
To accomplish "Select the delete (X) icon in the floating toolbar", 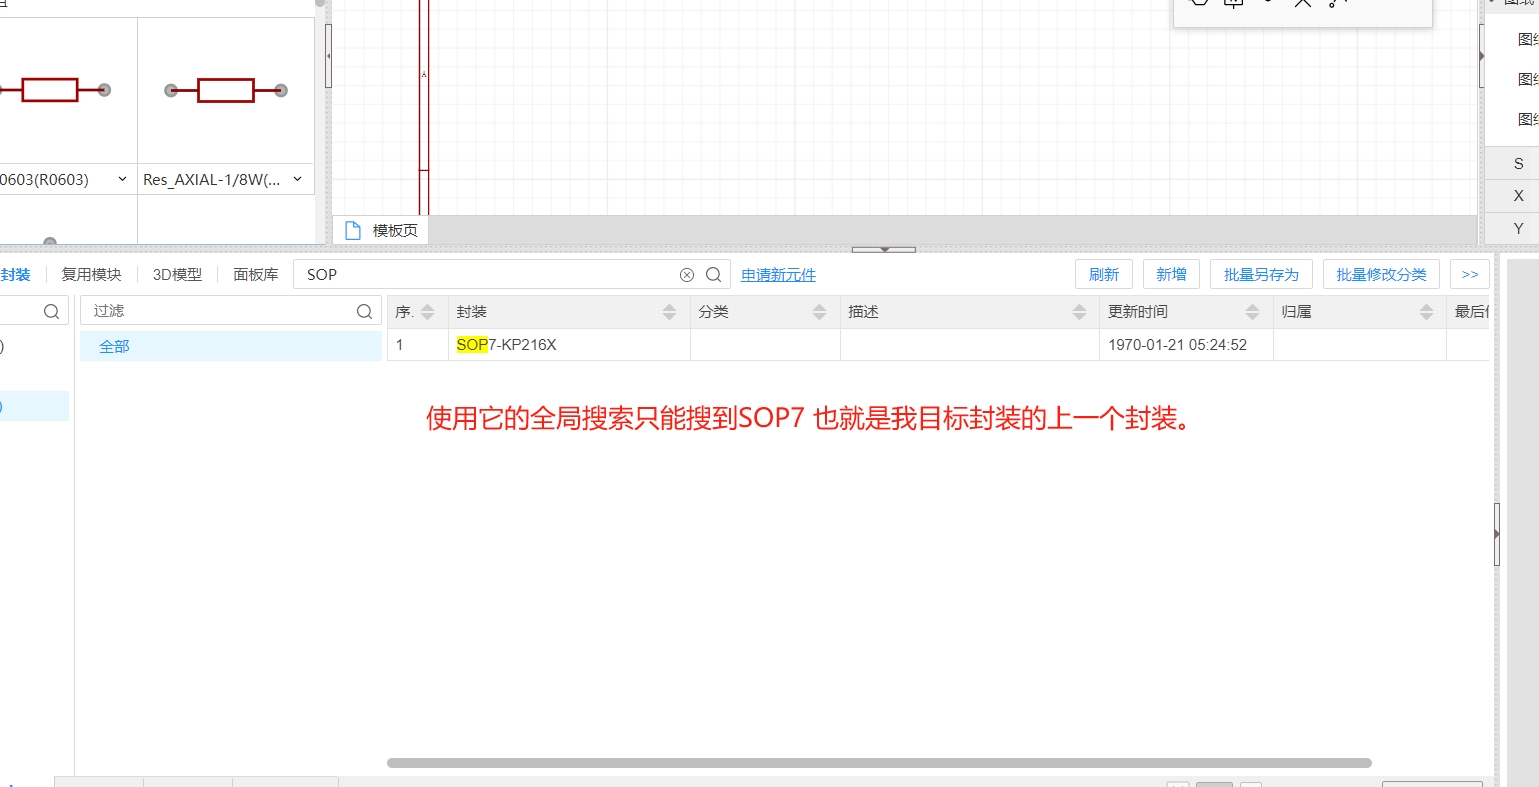I will (1302, 4).
